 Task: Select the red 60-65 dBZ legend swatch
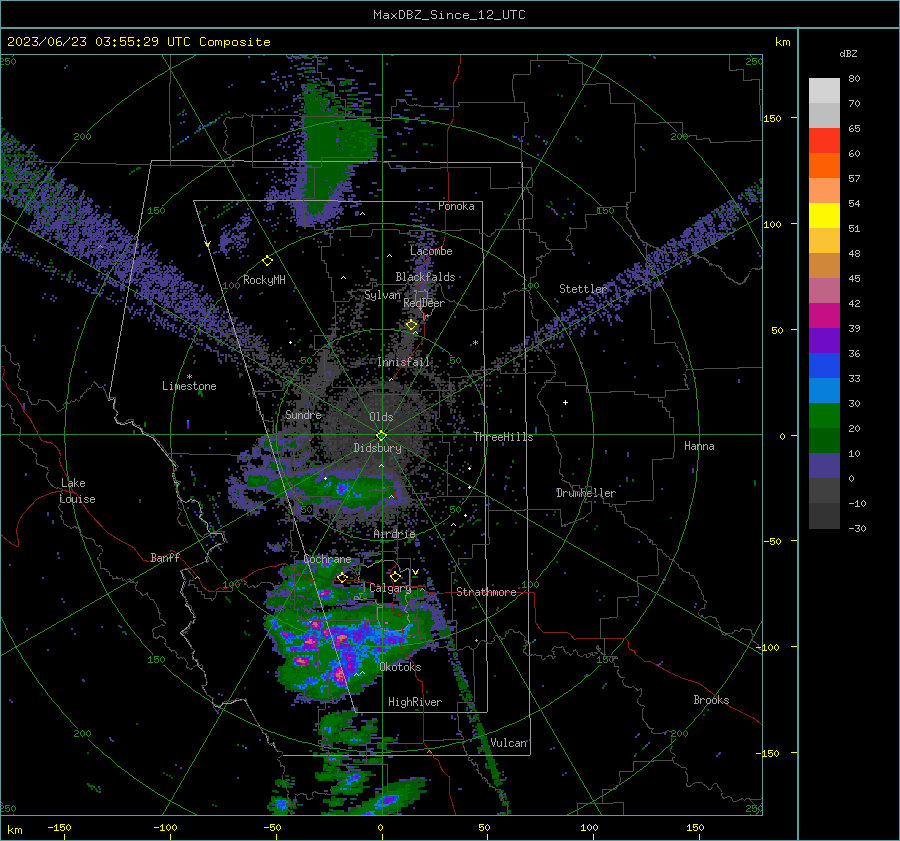click(824, 141)
